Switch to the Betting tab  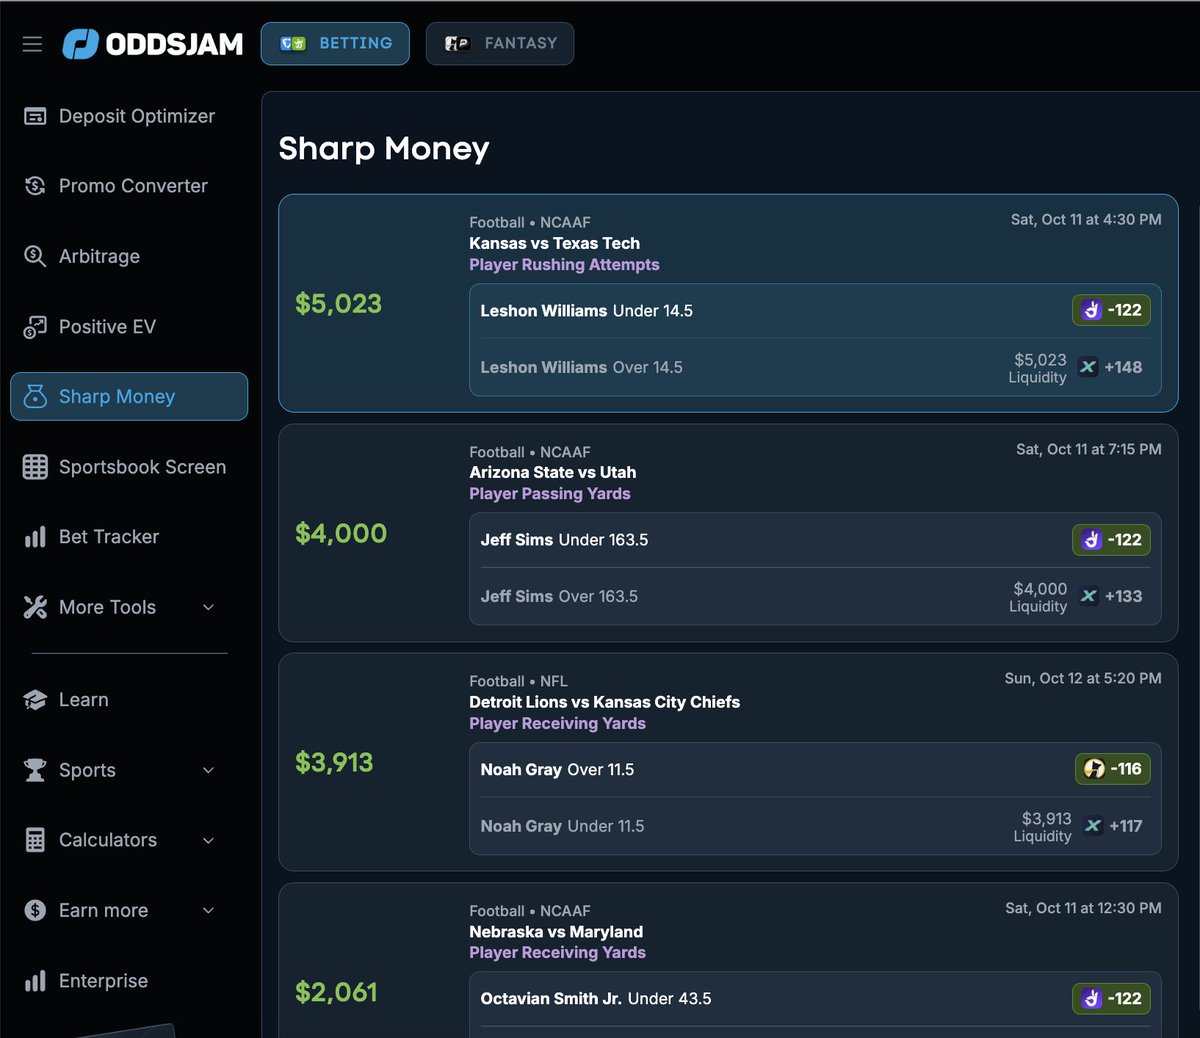point(335,44)
